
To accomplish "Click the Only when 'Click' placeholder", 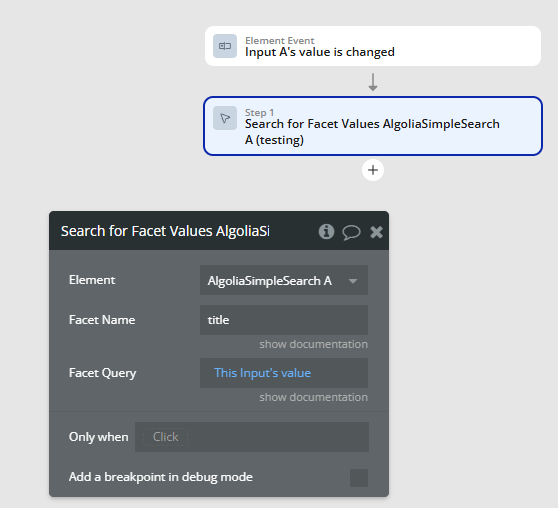I will coord(165,437).
